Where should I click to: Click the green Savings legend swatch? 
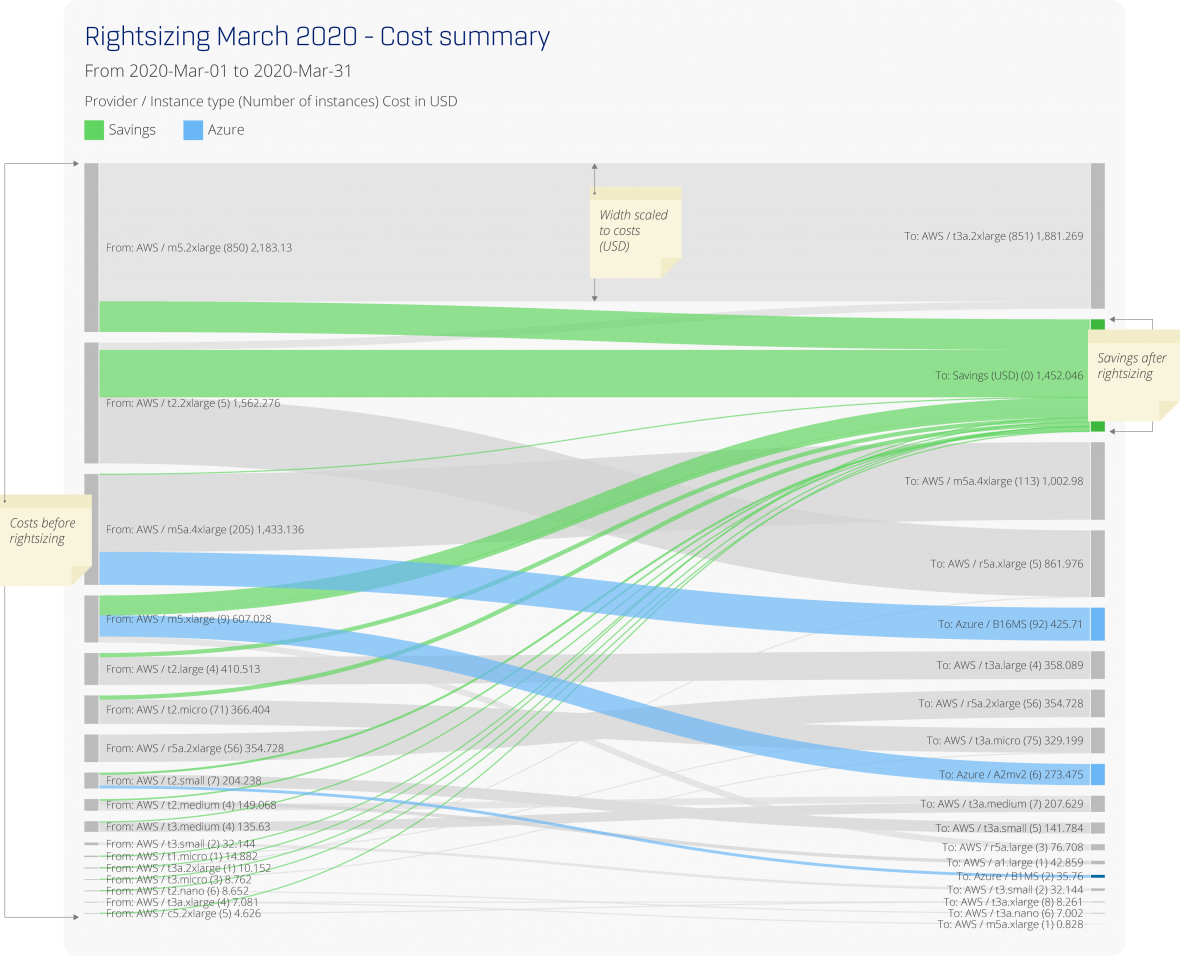click(94, 130)
